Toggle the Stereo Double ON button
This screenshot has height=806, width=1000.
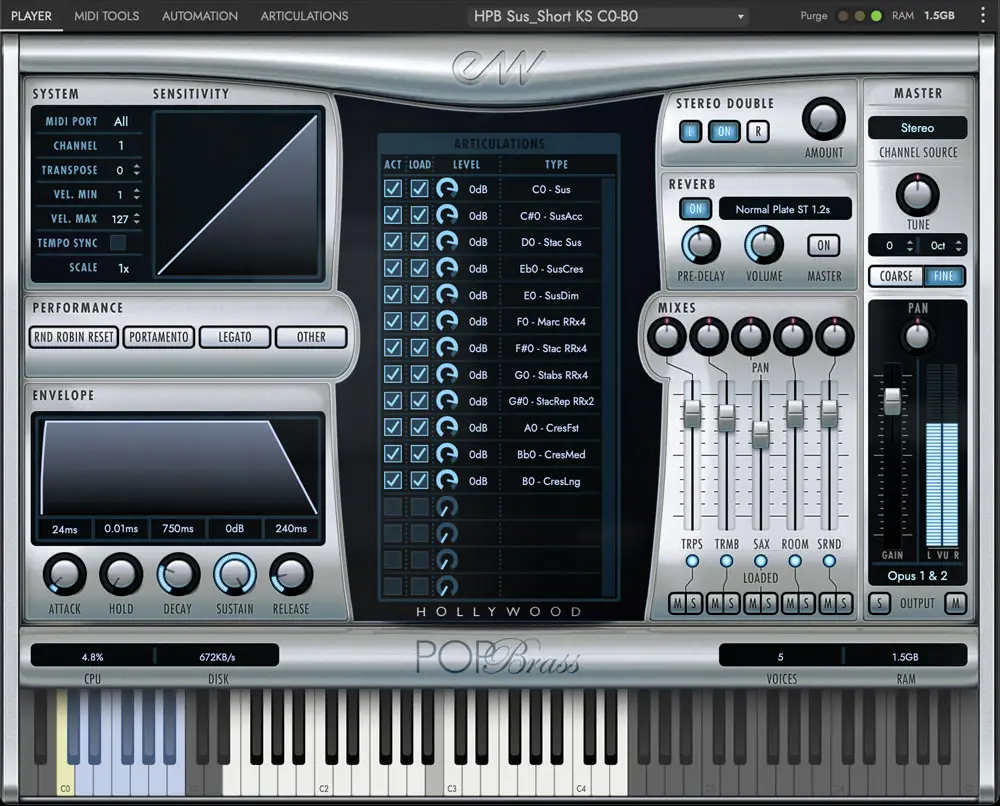tap(724, 132)
